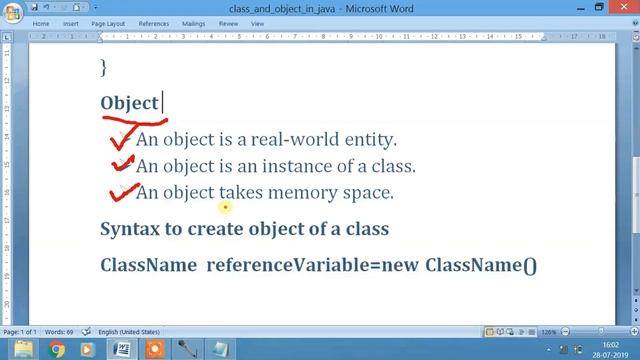The image size is (640, 360).
Task: Open the Customize Quick Access Toolbar dropdown
Action: pyautogui.click(x=96, y=7)
